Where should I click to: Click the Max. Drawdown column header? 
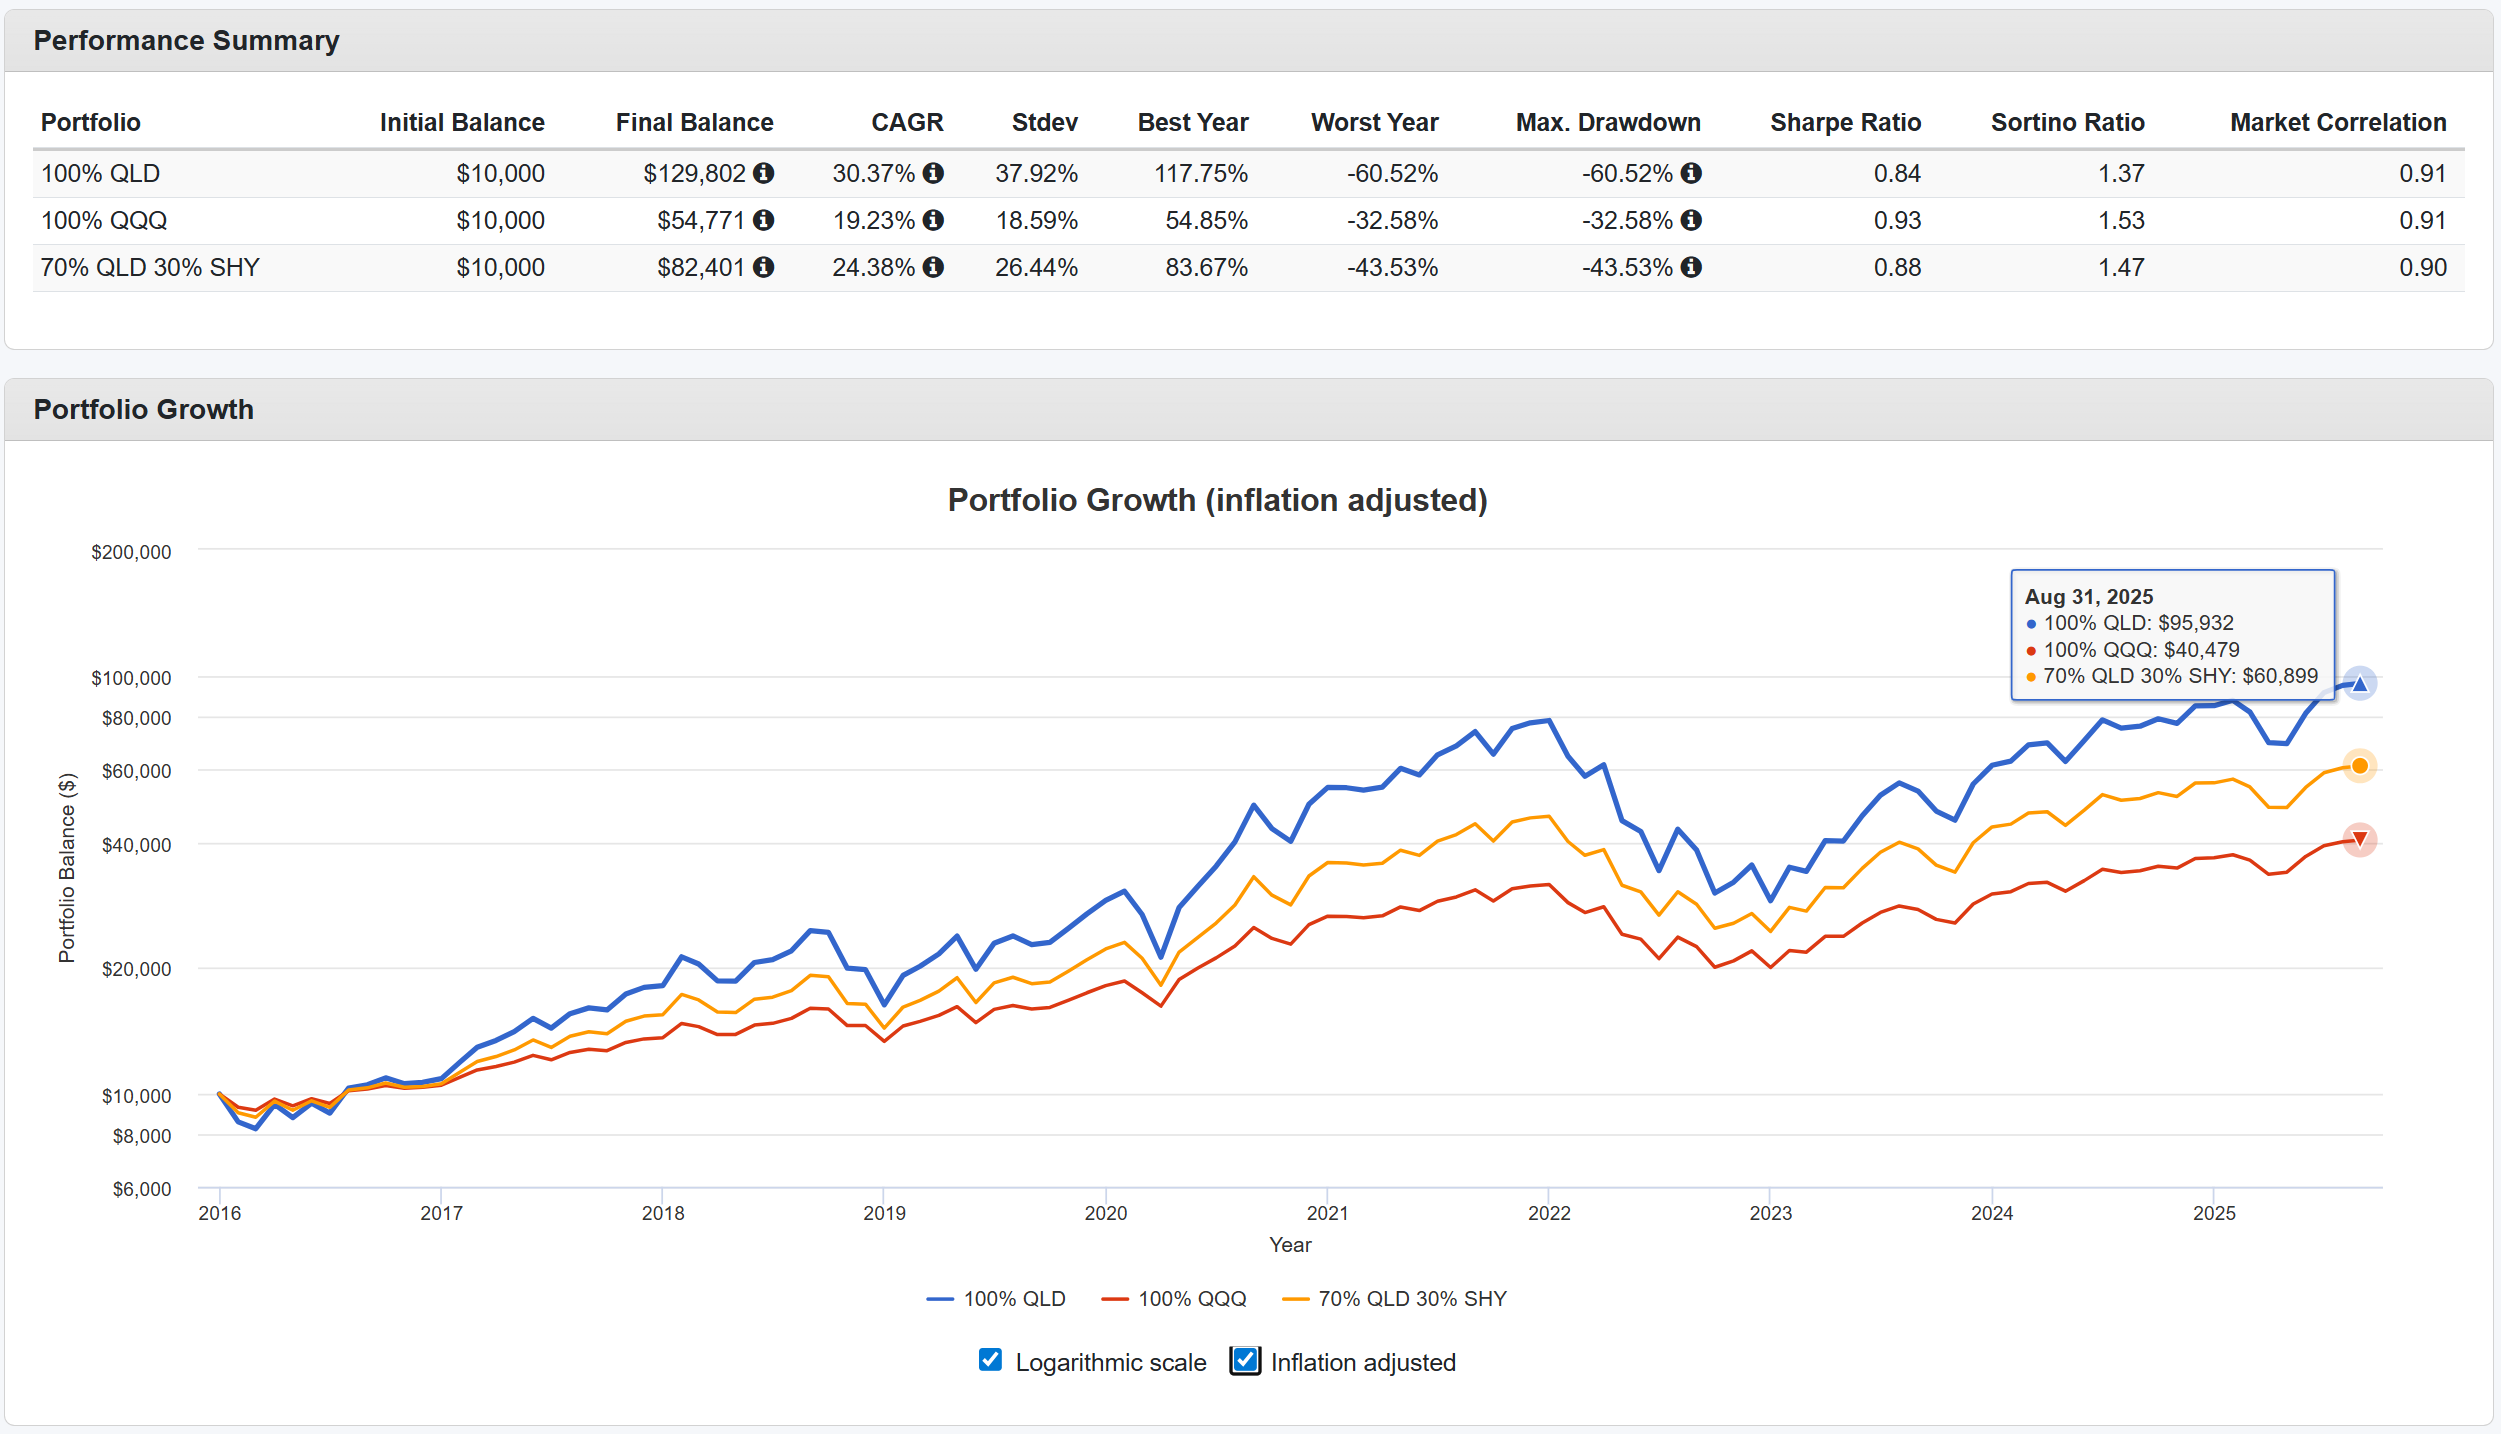(1607, 122)
